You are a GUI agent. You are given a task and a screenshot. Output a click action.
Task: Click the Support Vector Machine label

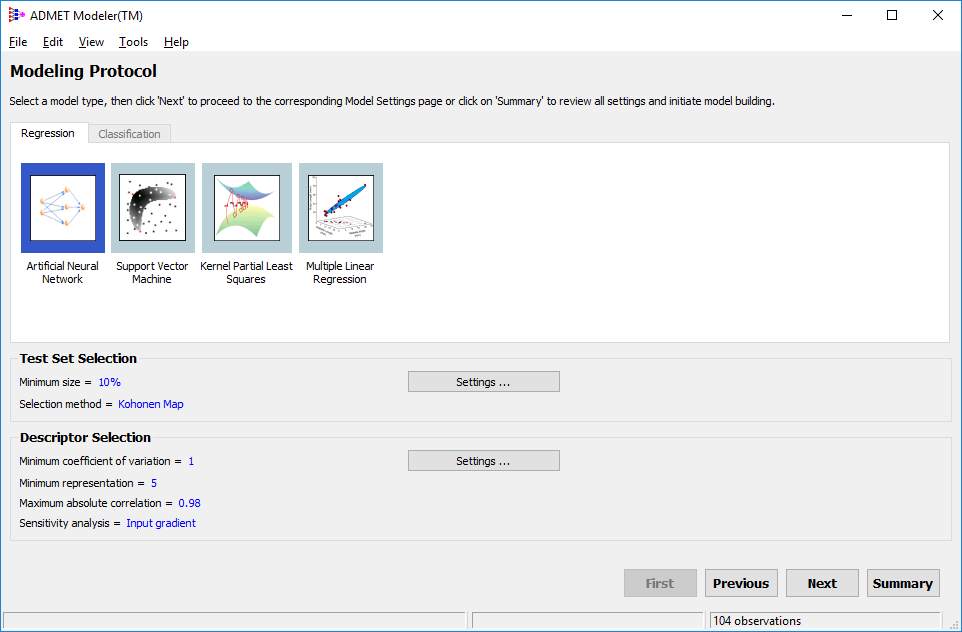click(152, 272)
